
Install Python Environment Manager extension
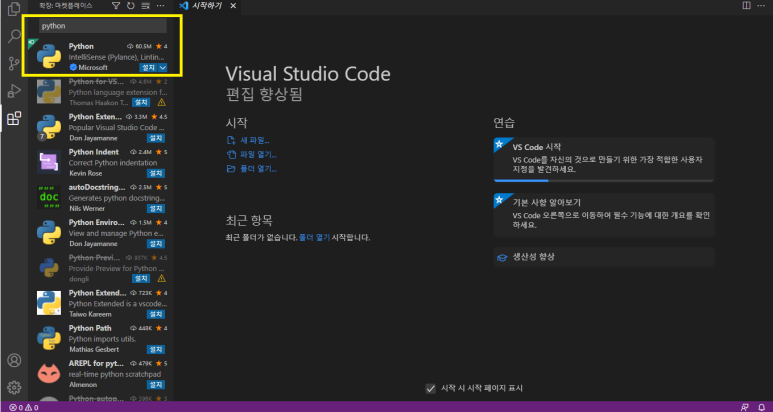pos(156,244)
